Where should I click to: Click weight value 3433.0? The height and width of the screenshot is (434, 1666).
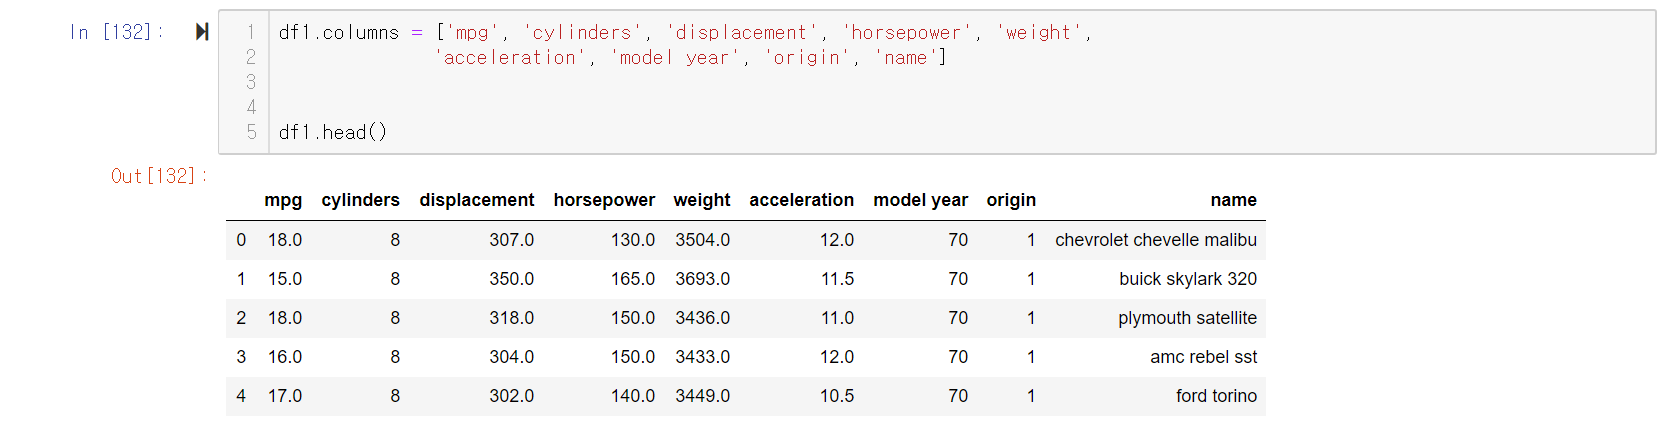click(702, 357)
